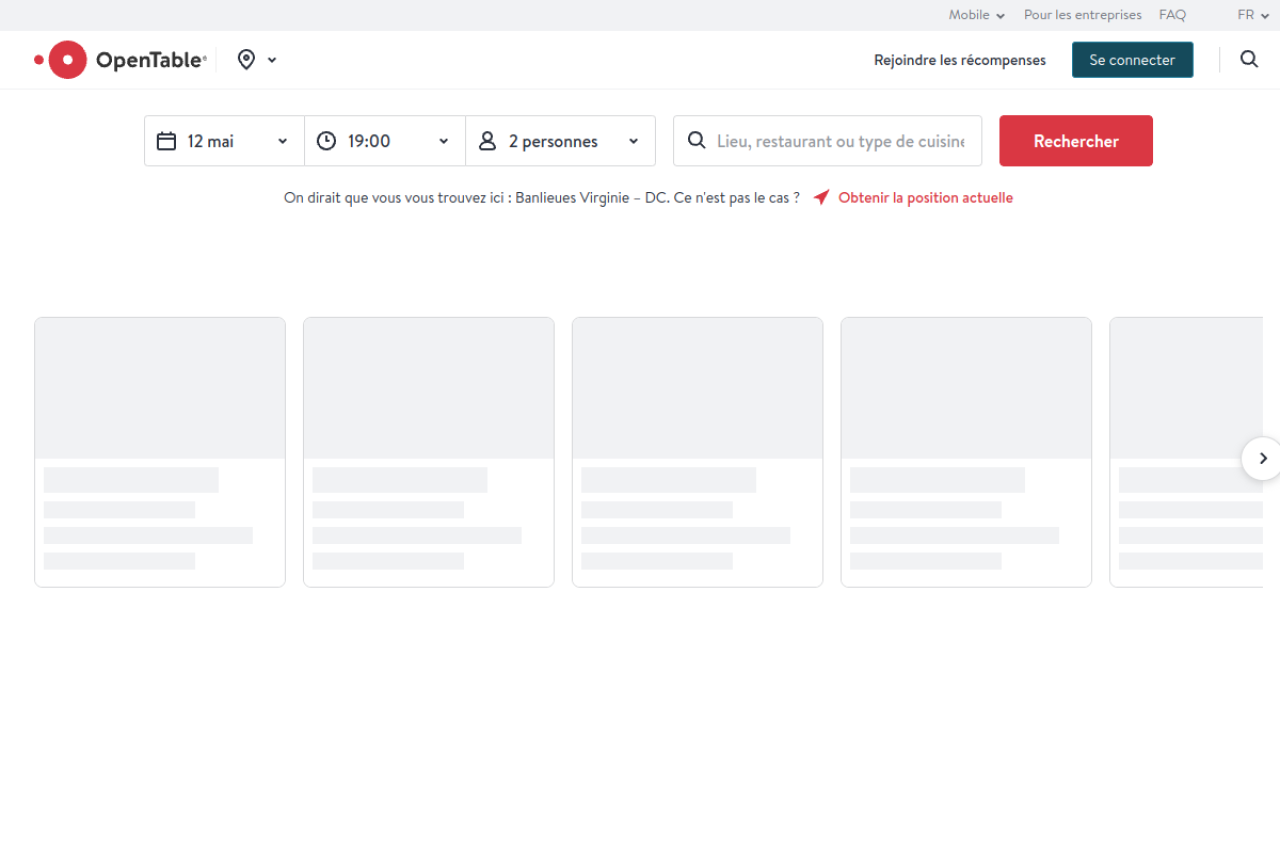This screenshot has height=853, width=1280.
Task: Open the location pin selector
Action: (x=257, y=60)
